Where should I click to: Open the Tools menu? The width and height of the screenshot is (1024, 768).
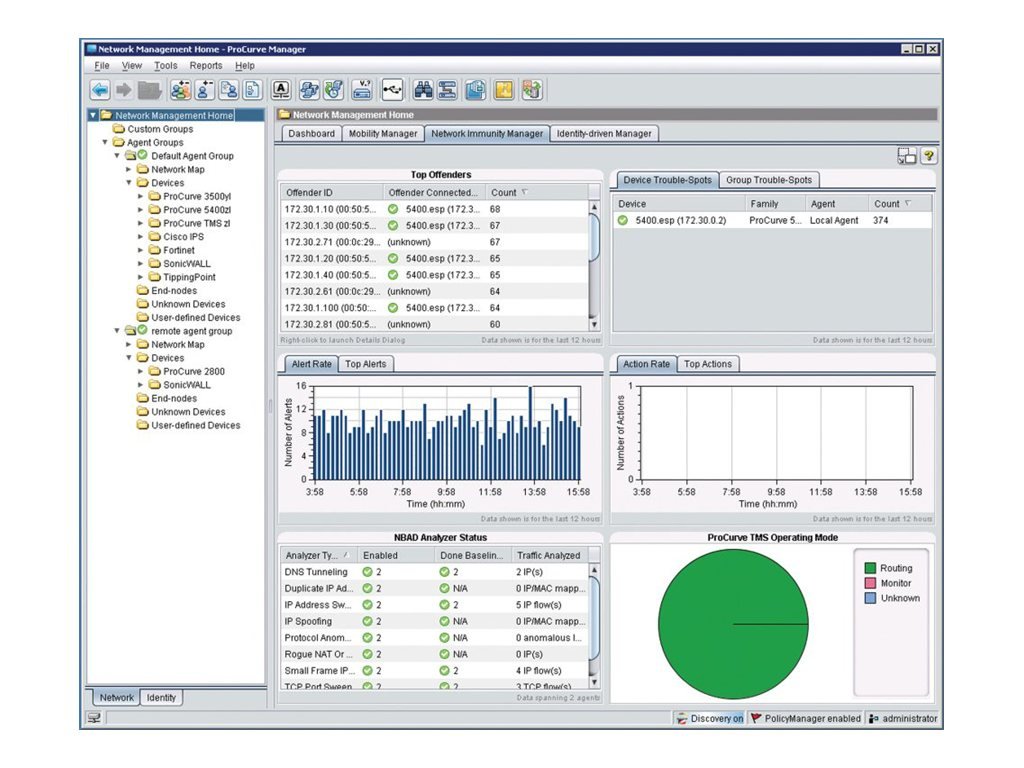(x=165, y=65)
